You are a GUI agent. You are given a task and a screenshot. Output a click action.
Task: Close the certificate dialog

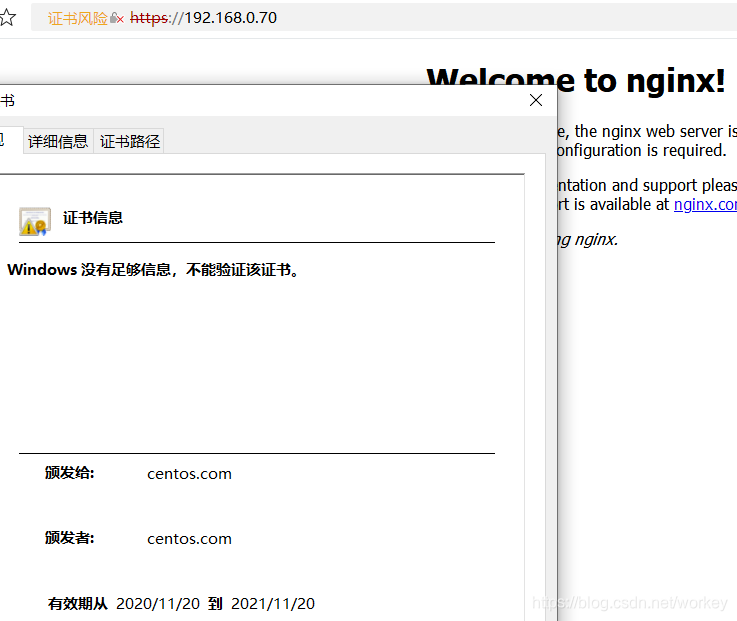tap(536, 100)
